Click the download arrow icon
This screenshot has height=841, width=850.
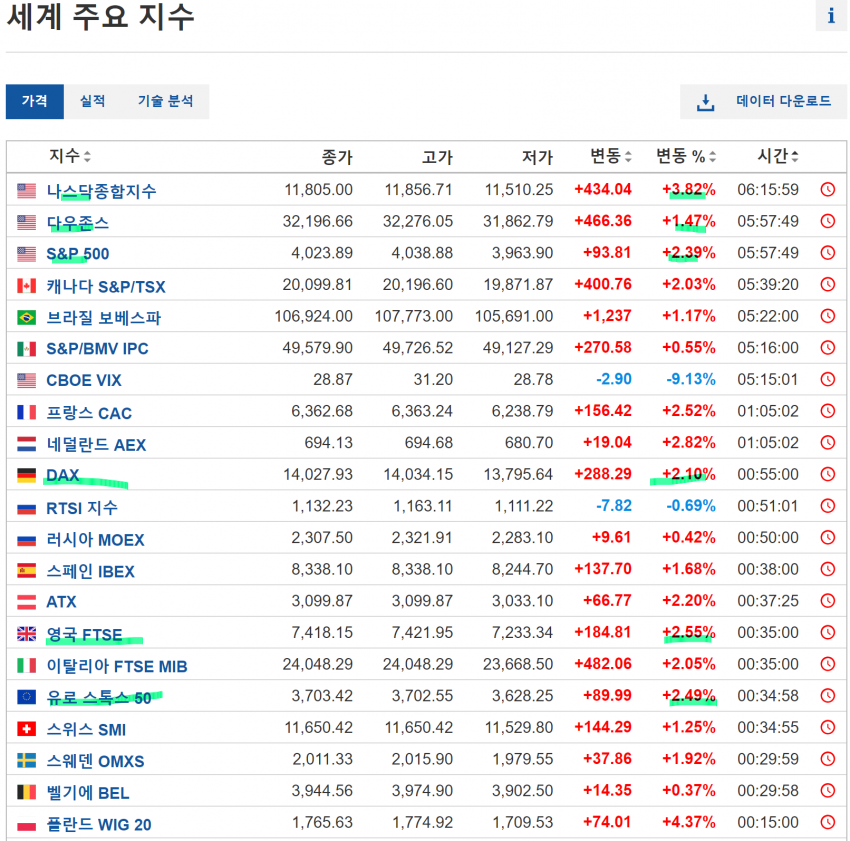pyautogui.click(x=705, y=102)
